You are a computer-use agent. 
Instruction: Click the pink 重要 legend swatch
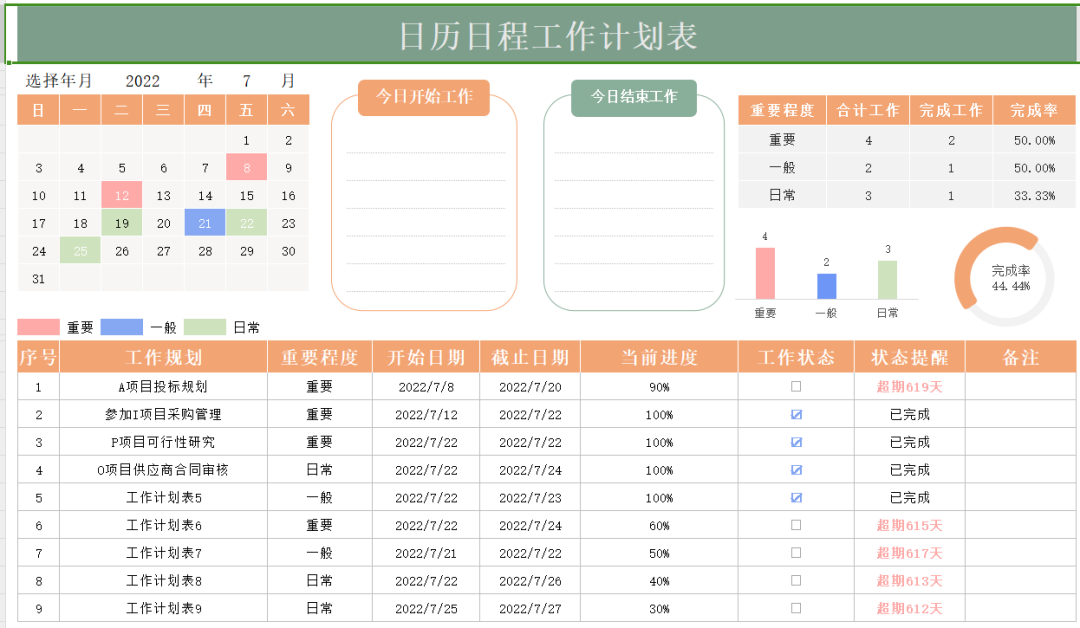39,327
